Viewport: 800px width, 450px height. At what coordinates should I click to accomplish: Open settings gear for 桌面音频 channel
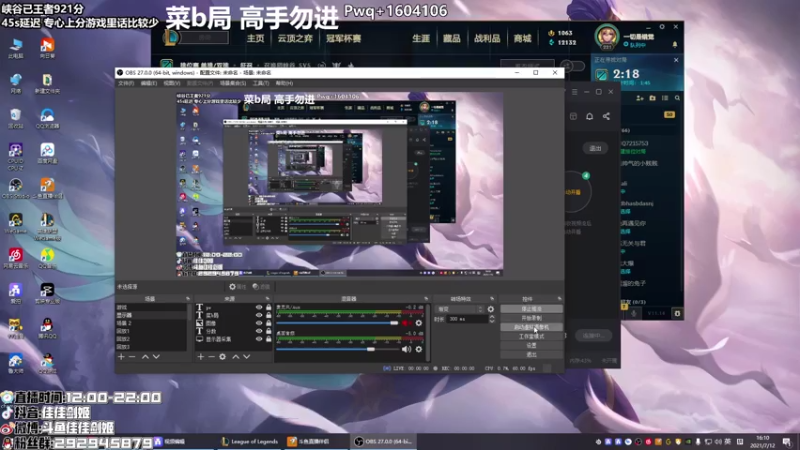coord(419,349)
